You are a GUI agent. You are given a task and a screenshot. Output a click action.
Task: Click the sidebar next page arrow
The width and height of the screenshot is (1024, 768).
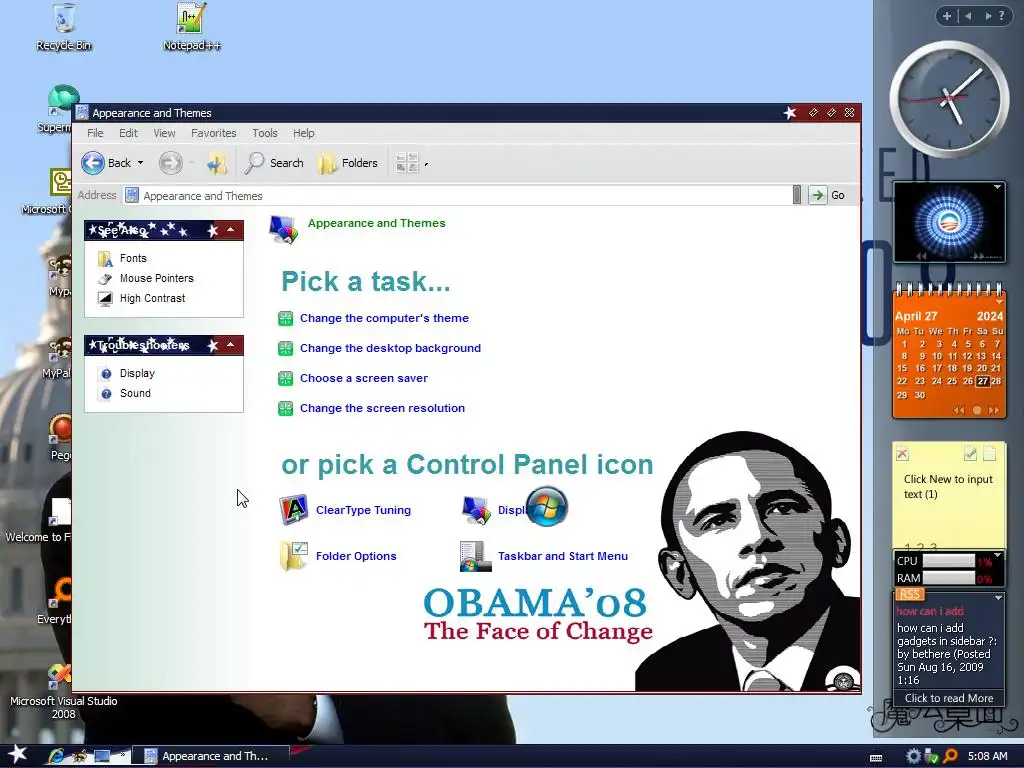click(x=988, y=16)
